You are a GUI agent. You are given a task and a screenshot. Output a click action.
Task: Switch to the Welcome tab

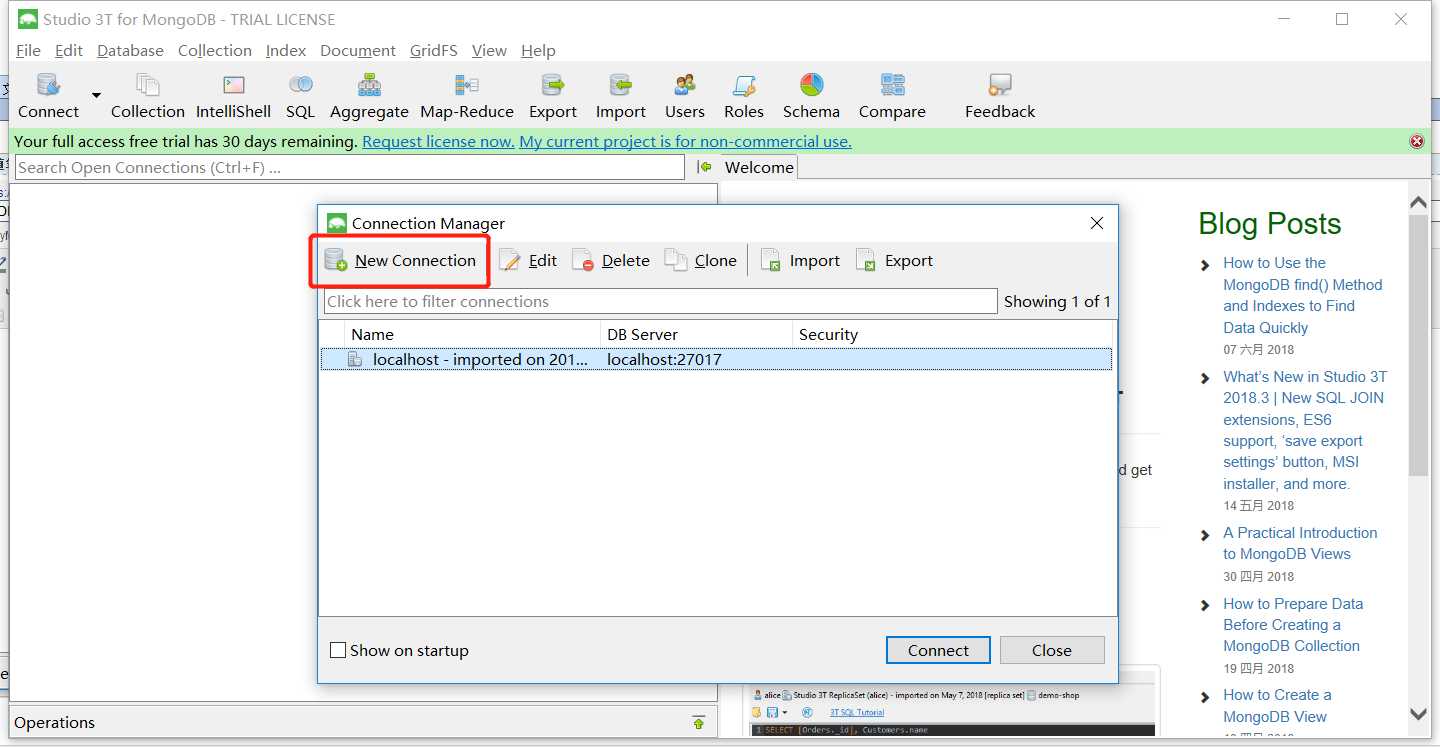759,167
